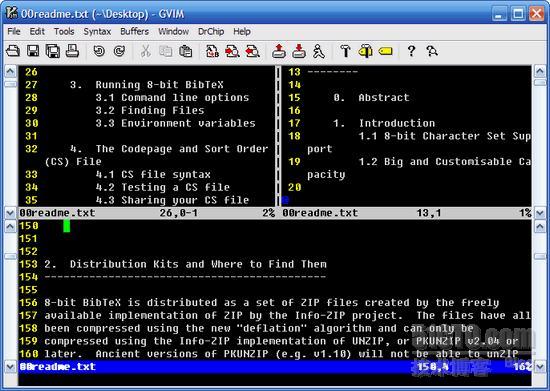Click the GVIM title bar application icon
This screenshot has width=550, height=391.
(12, 13)
